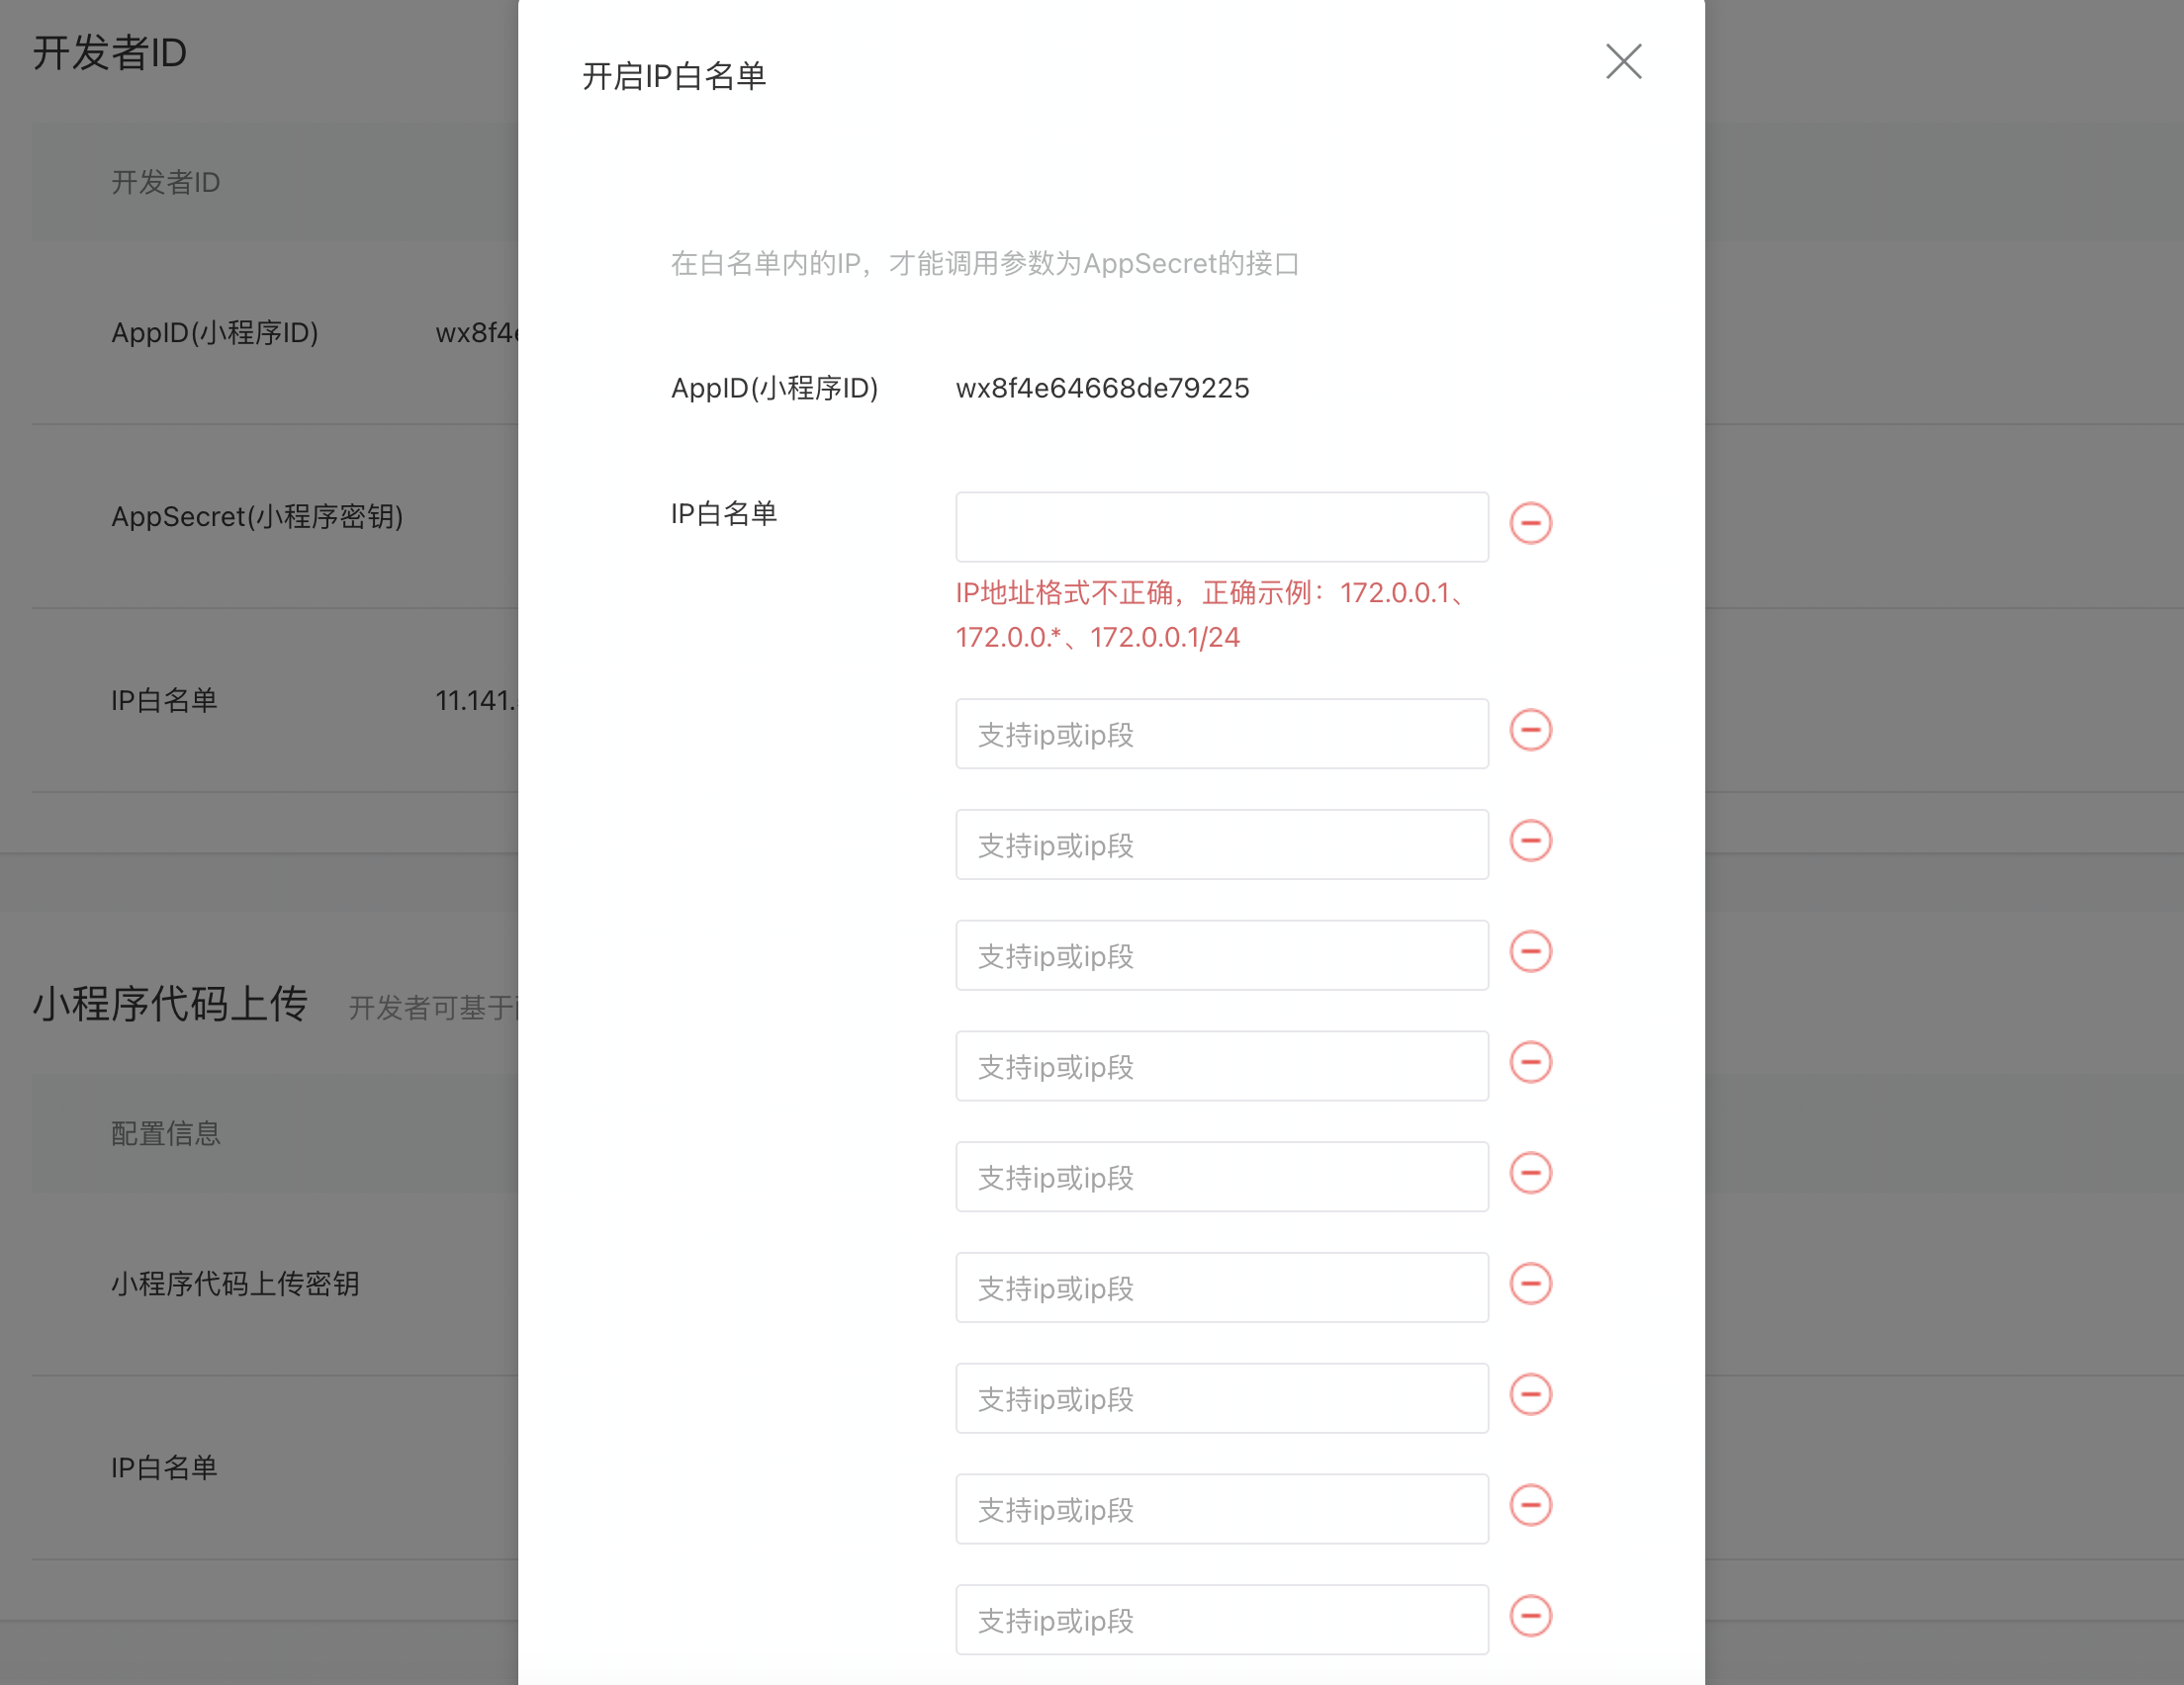
Task: Remove the first empty IP whitelist row
Action: tap(1530, 523)
